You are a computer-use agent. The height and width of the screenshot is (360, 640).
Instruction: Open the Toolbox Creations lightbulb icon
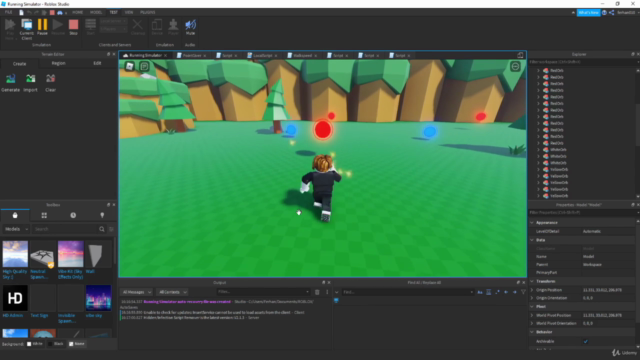102,215
